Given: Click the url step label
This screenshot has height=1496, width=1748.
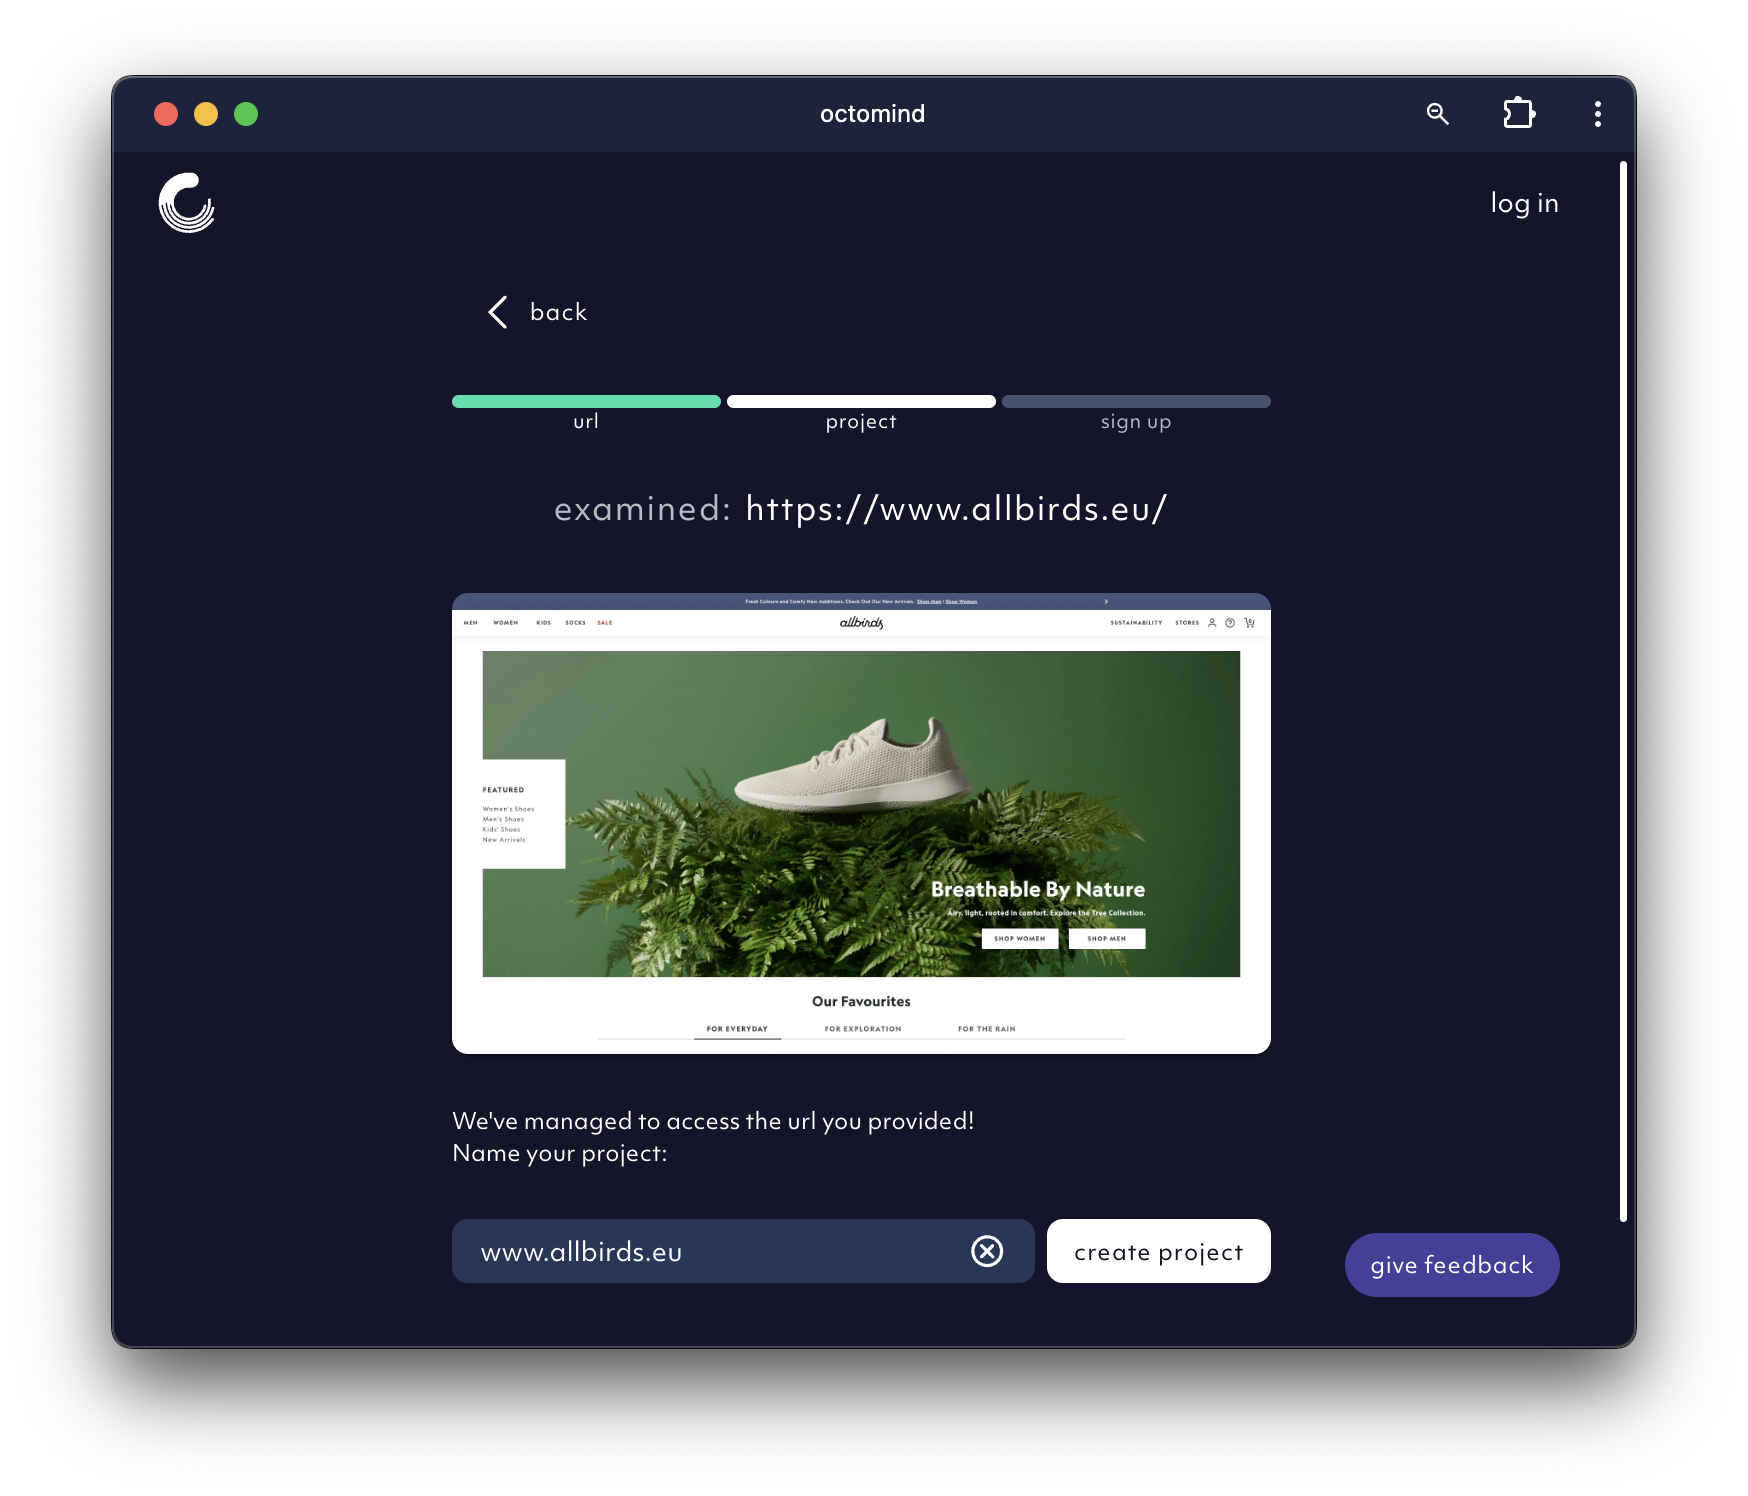Looking at the screenshot, I should click(586, 421).
